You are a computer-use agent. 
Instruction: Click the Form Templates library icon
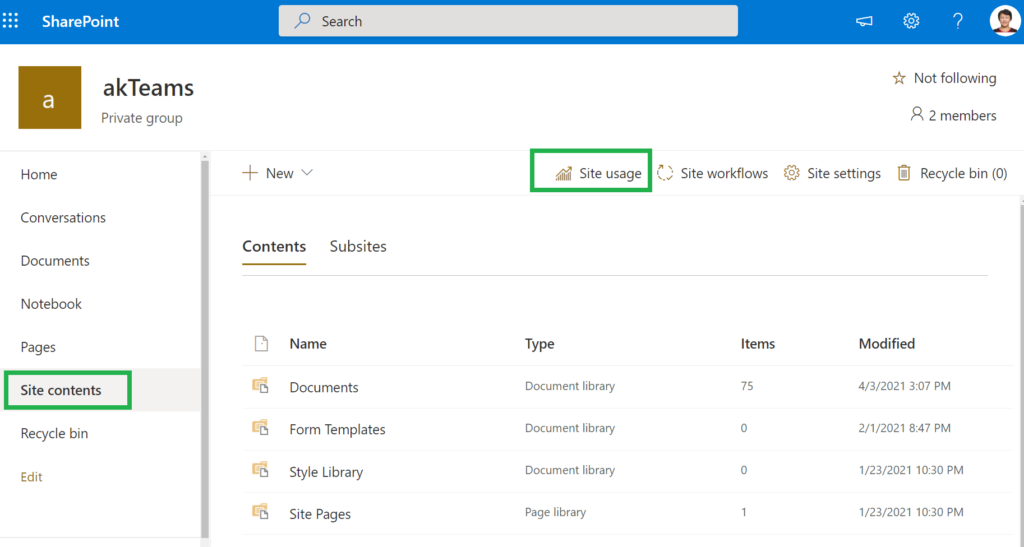[x=261, y=428]
